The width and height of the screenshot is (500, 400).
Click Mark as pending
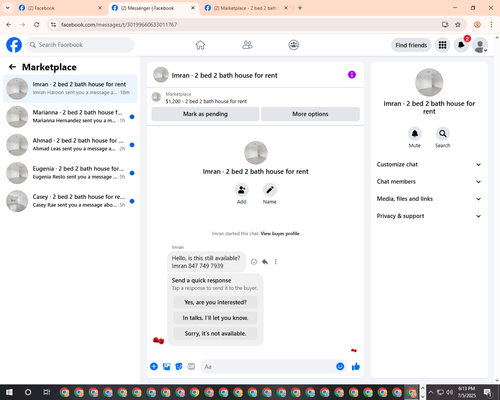[x=205, y=114]
